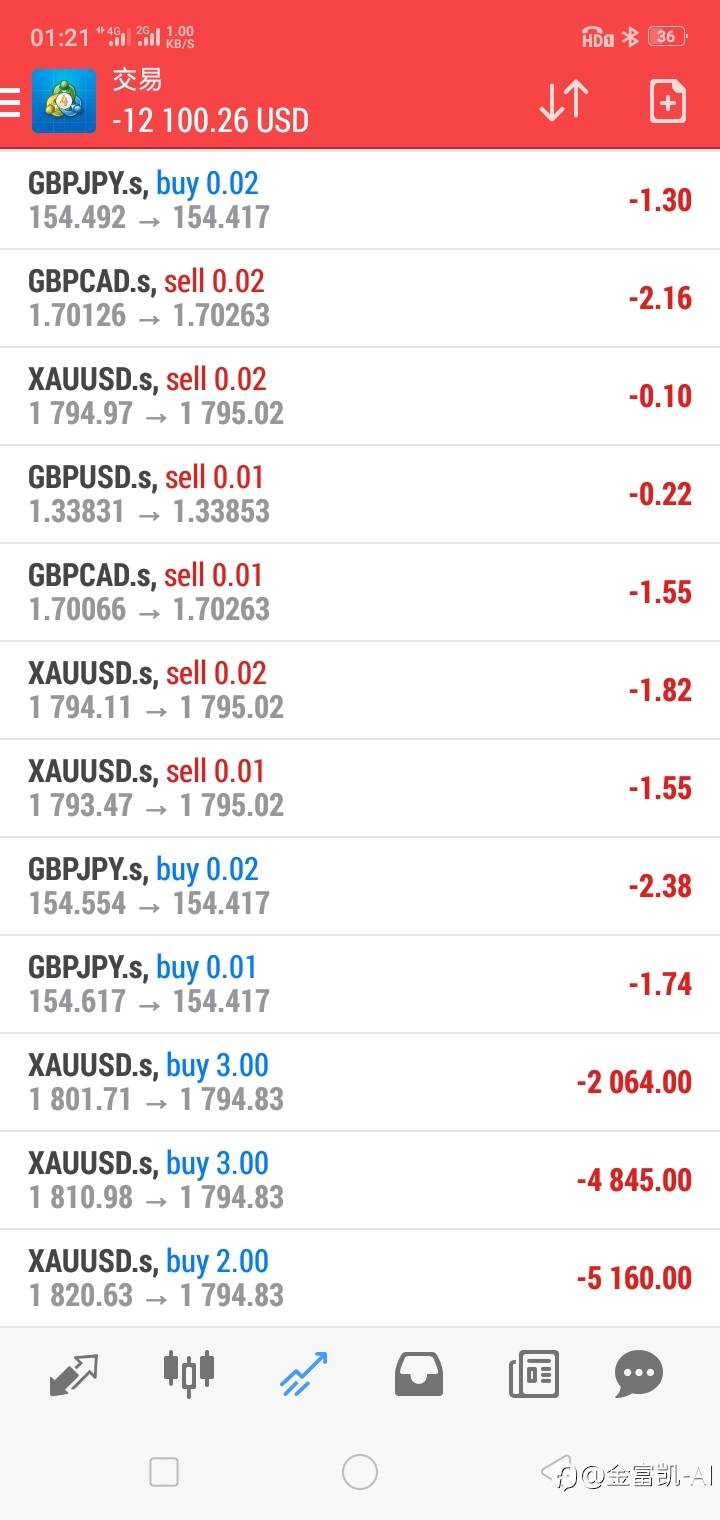Select the Trade tab trending arrows icon
This screenshot has width=720, height=1520.
(x=304, y=1373)
